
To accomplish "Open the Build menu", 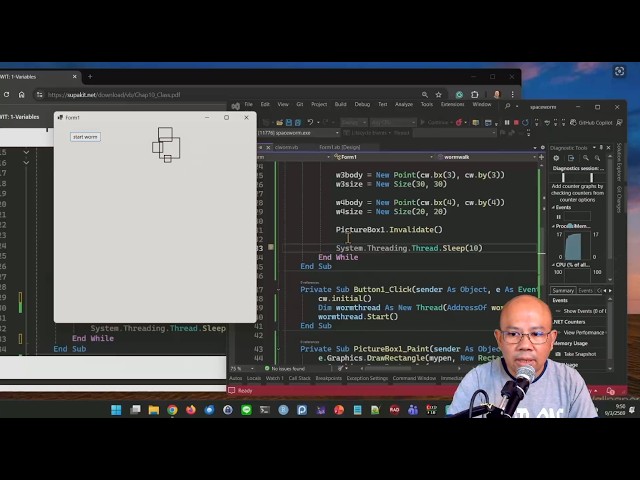I will (x=340, y=104).
